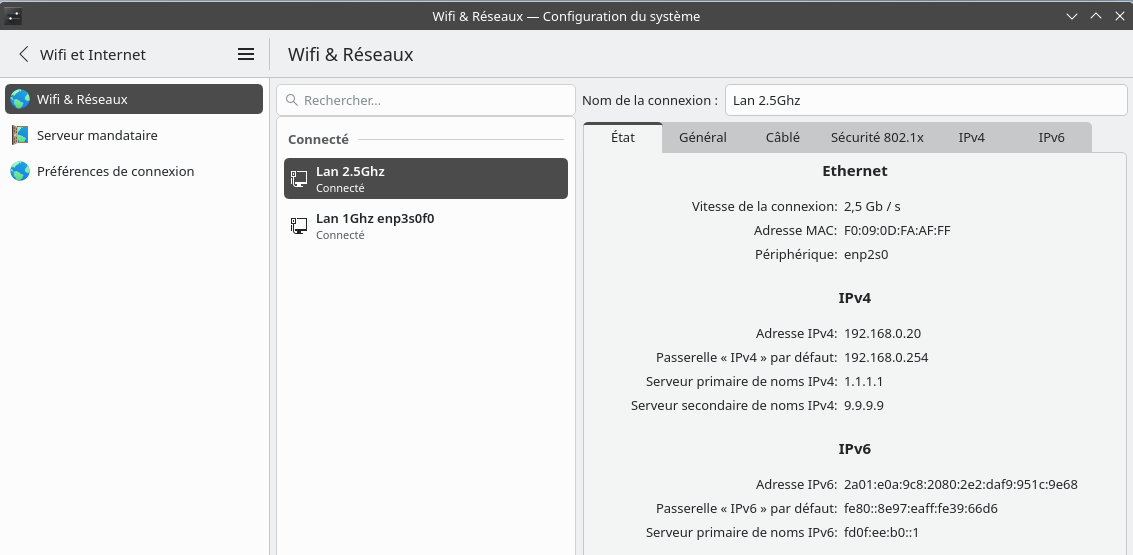Image resolution: width=1133 pixels, height=555 pixels.
Task: Switch to the Général tab
Action: pos(702,137)
